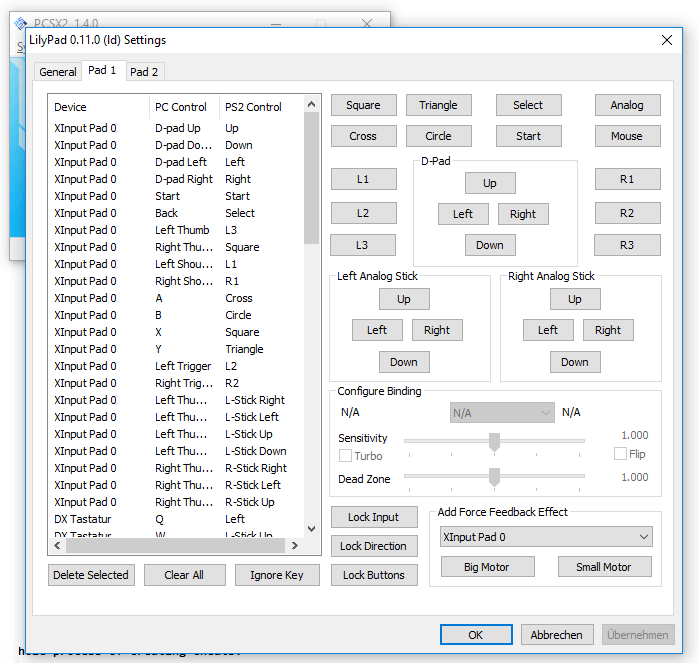Bind the Mouse button

[627, 136]
